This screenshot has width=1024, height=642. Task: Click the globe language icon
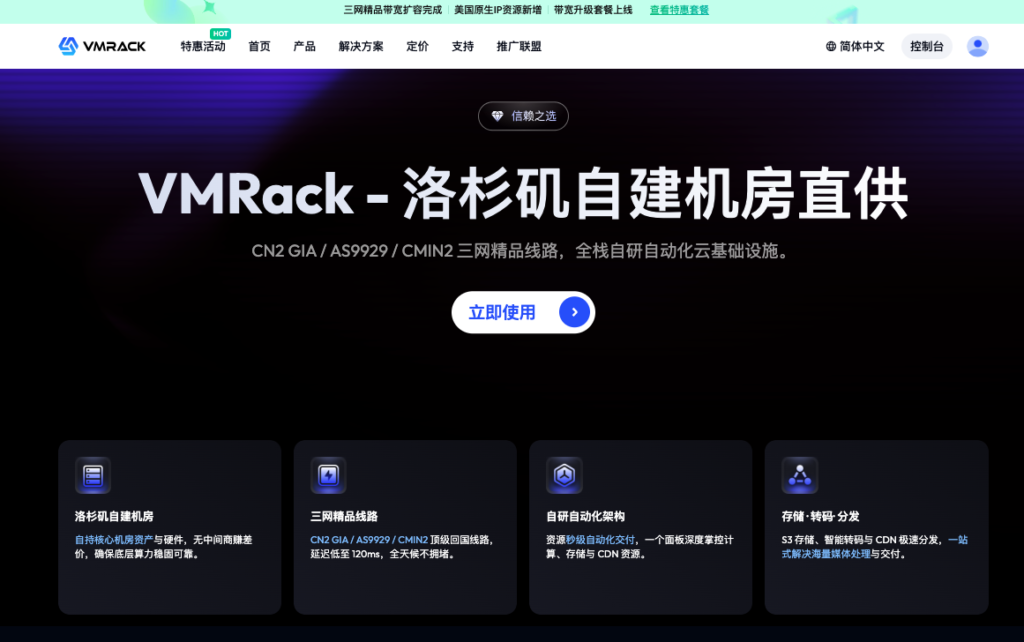(x=831, y=46)
